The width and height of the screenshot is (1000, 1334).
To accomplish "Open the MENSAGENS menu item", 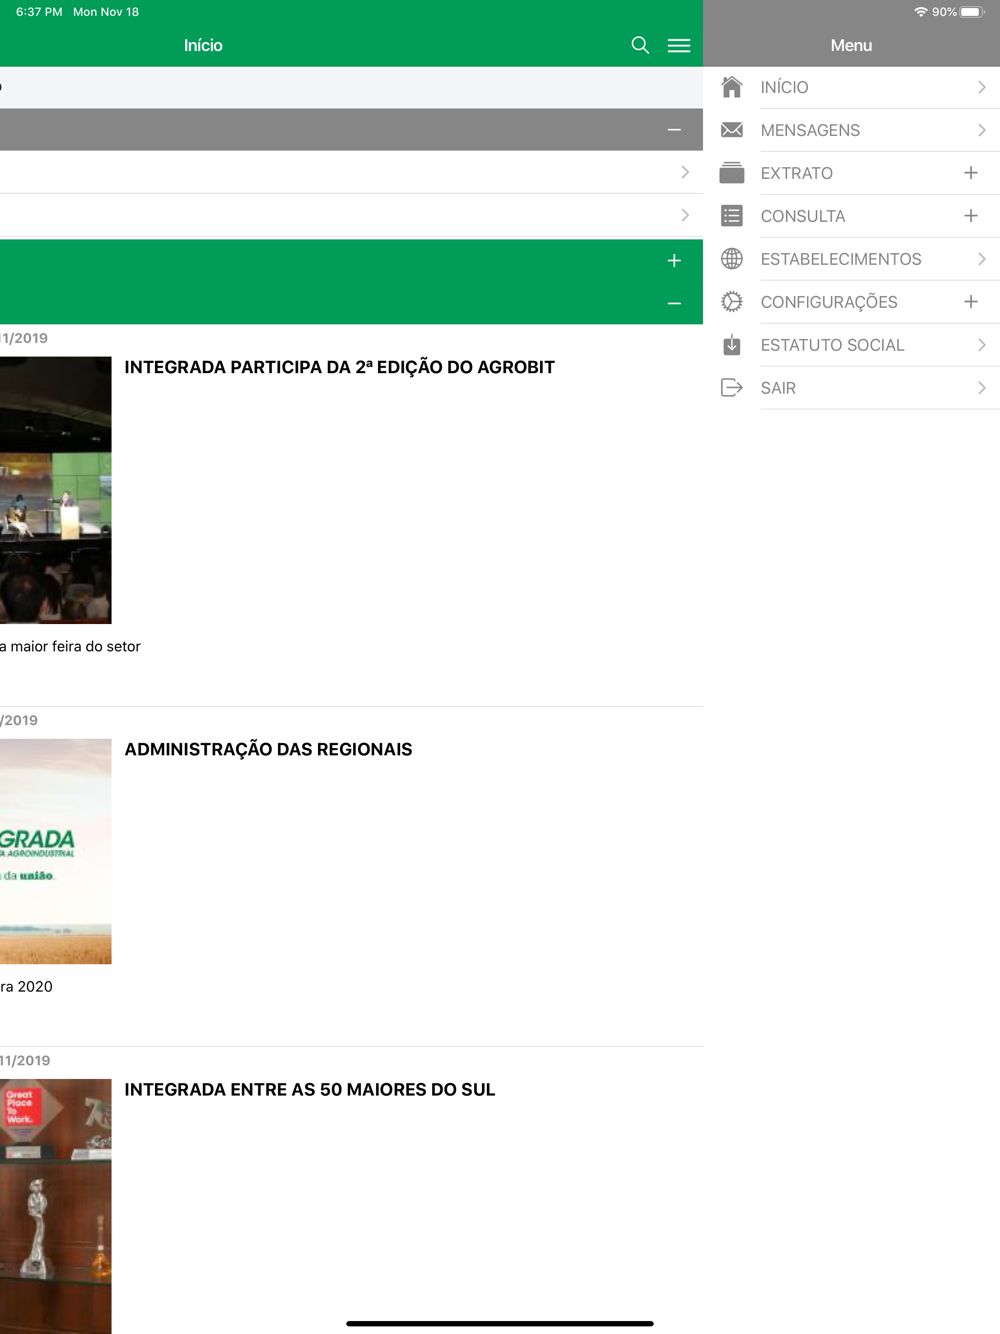I will (x=851, y=131).
